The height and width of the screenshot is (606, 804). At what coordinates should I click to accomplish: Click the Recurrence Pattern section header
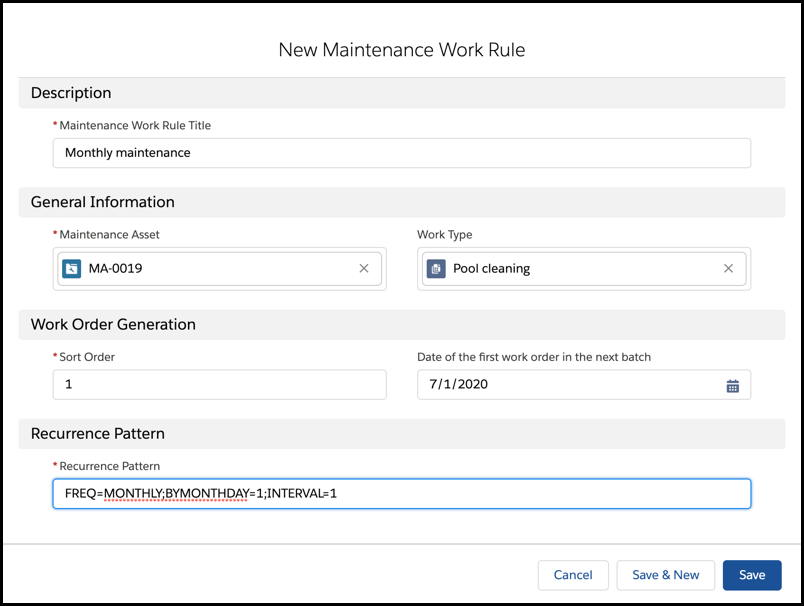tap(98, 434)
